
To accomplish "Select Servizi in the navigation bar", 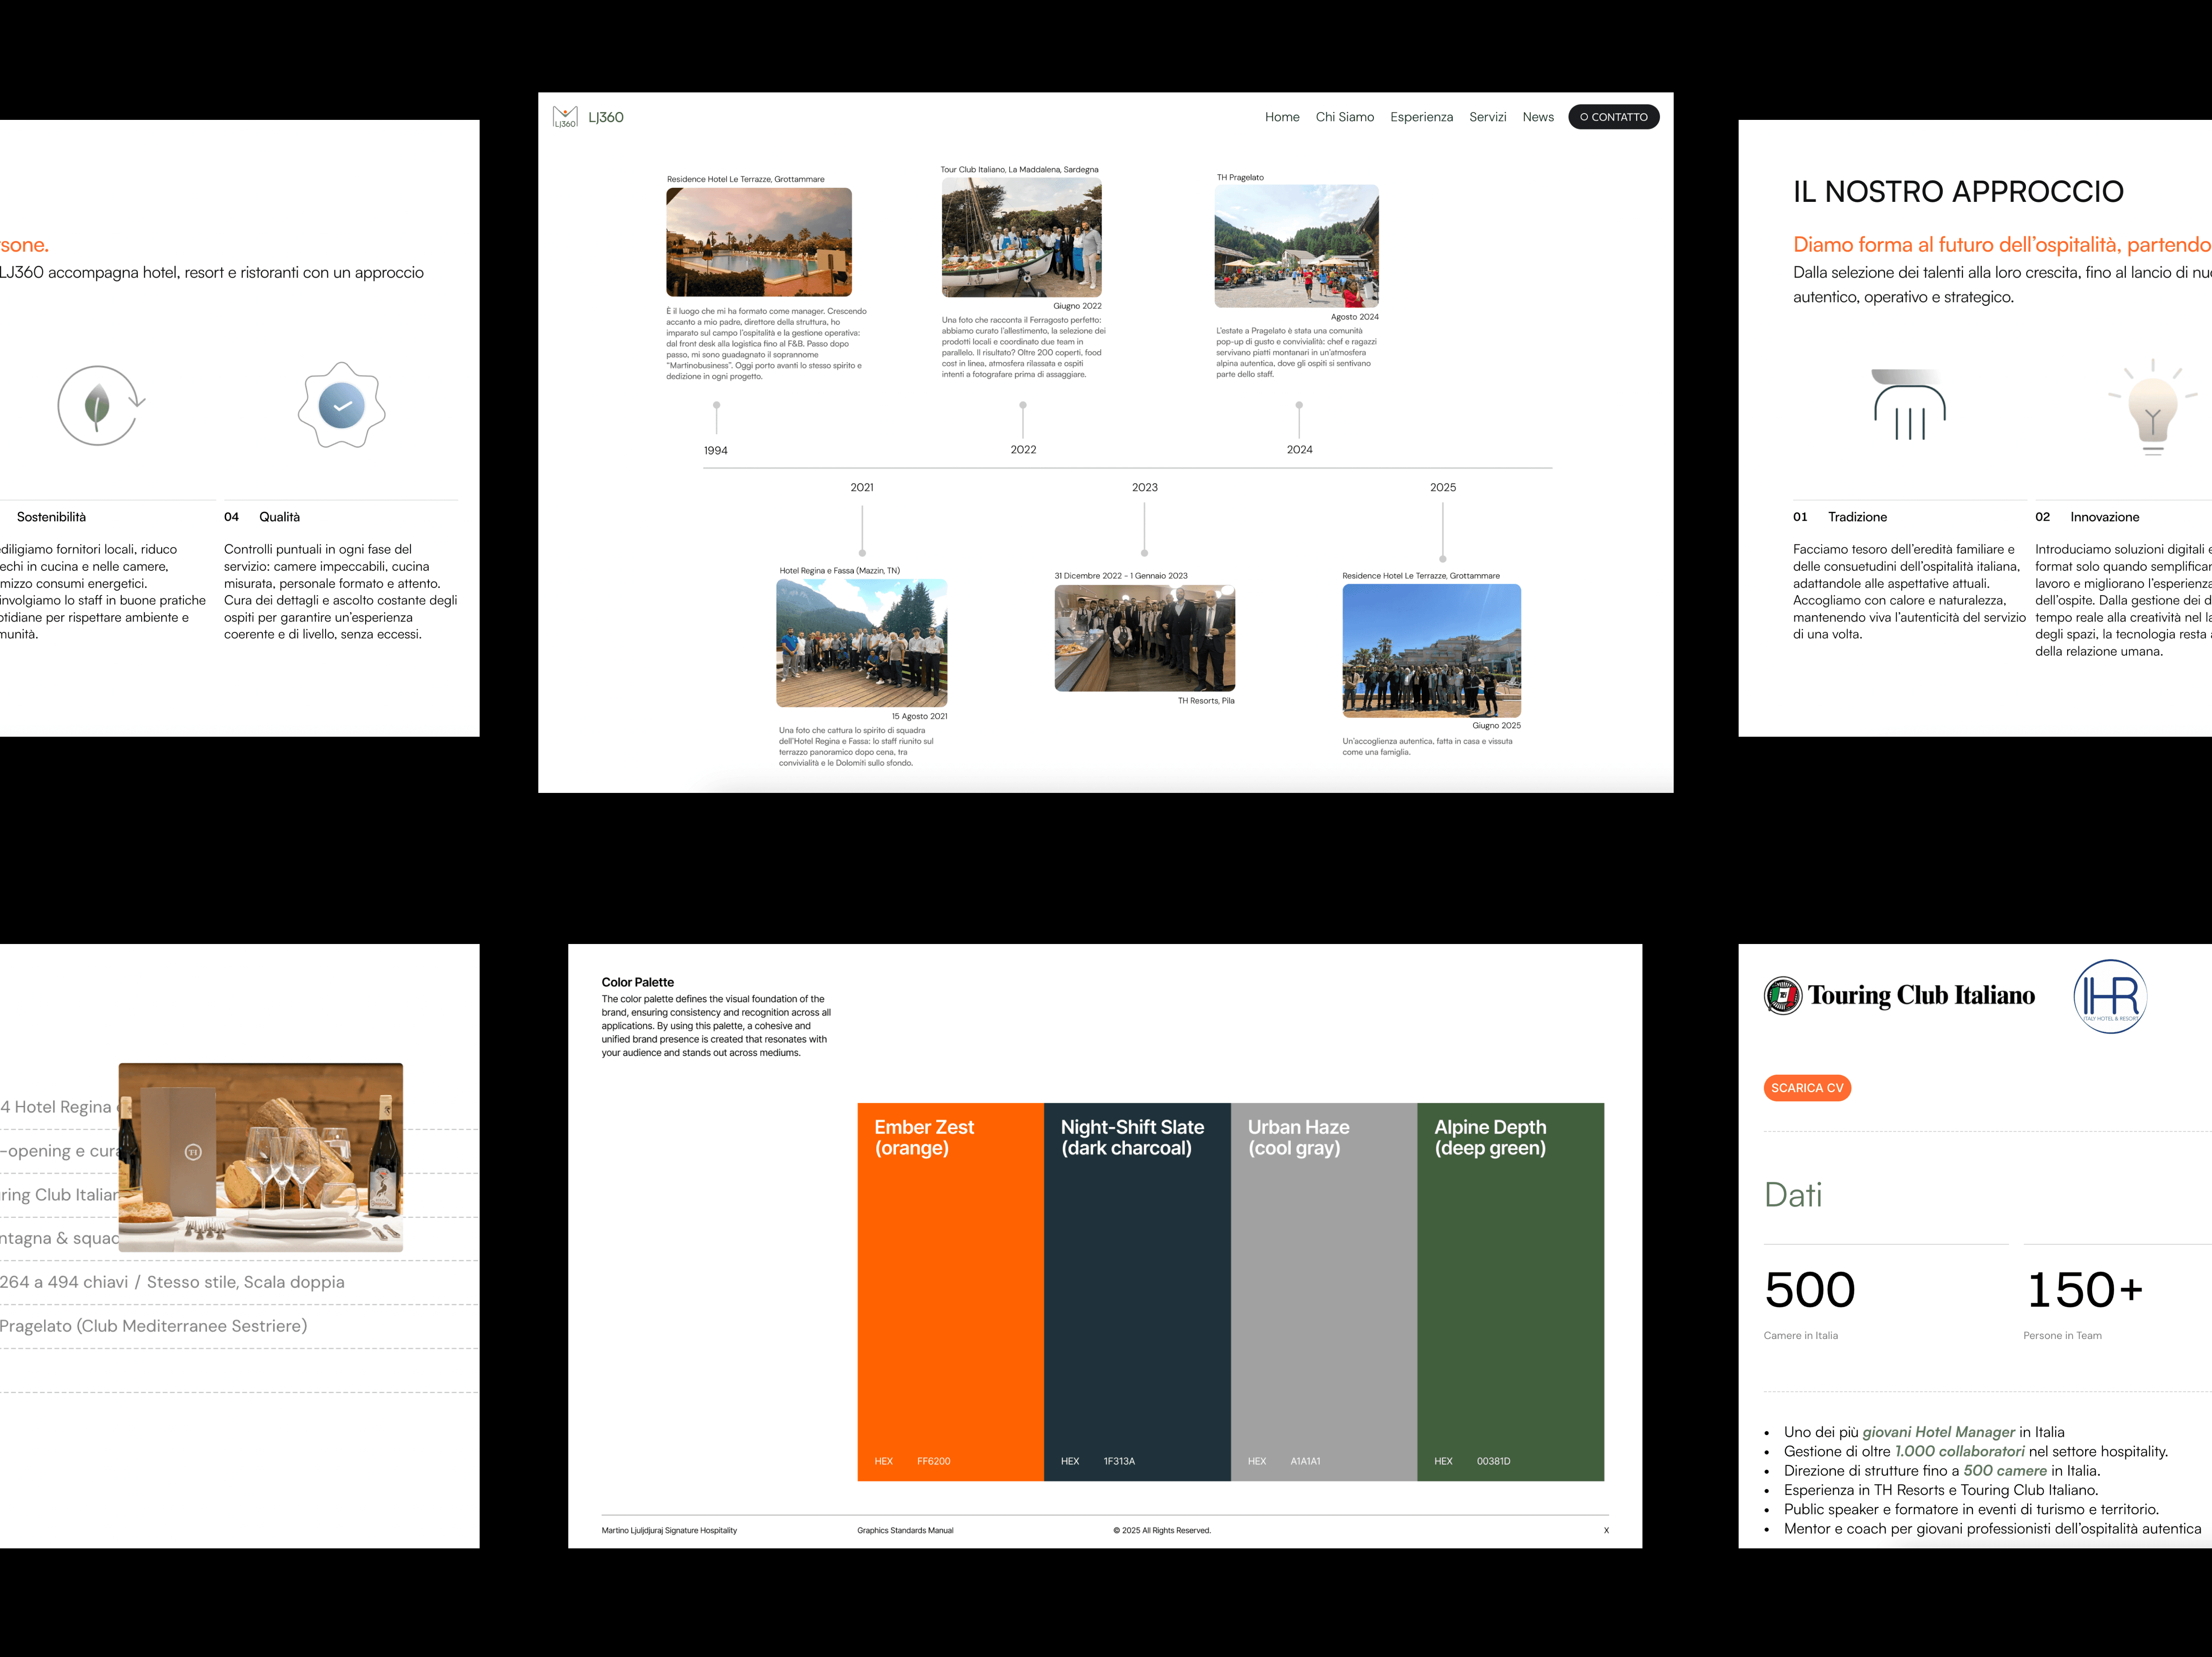I will tap(1487, 117).
